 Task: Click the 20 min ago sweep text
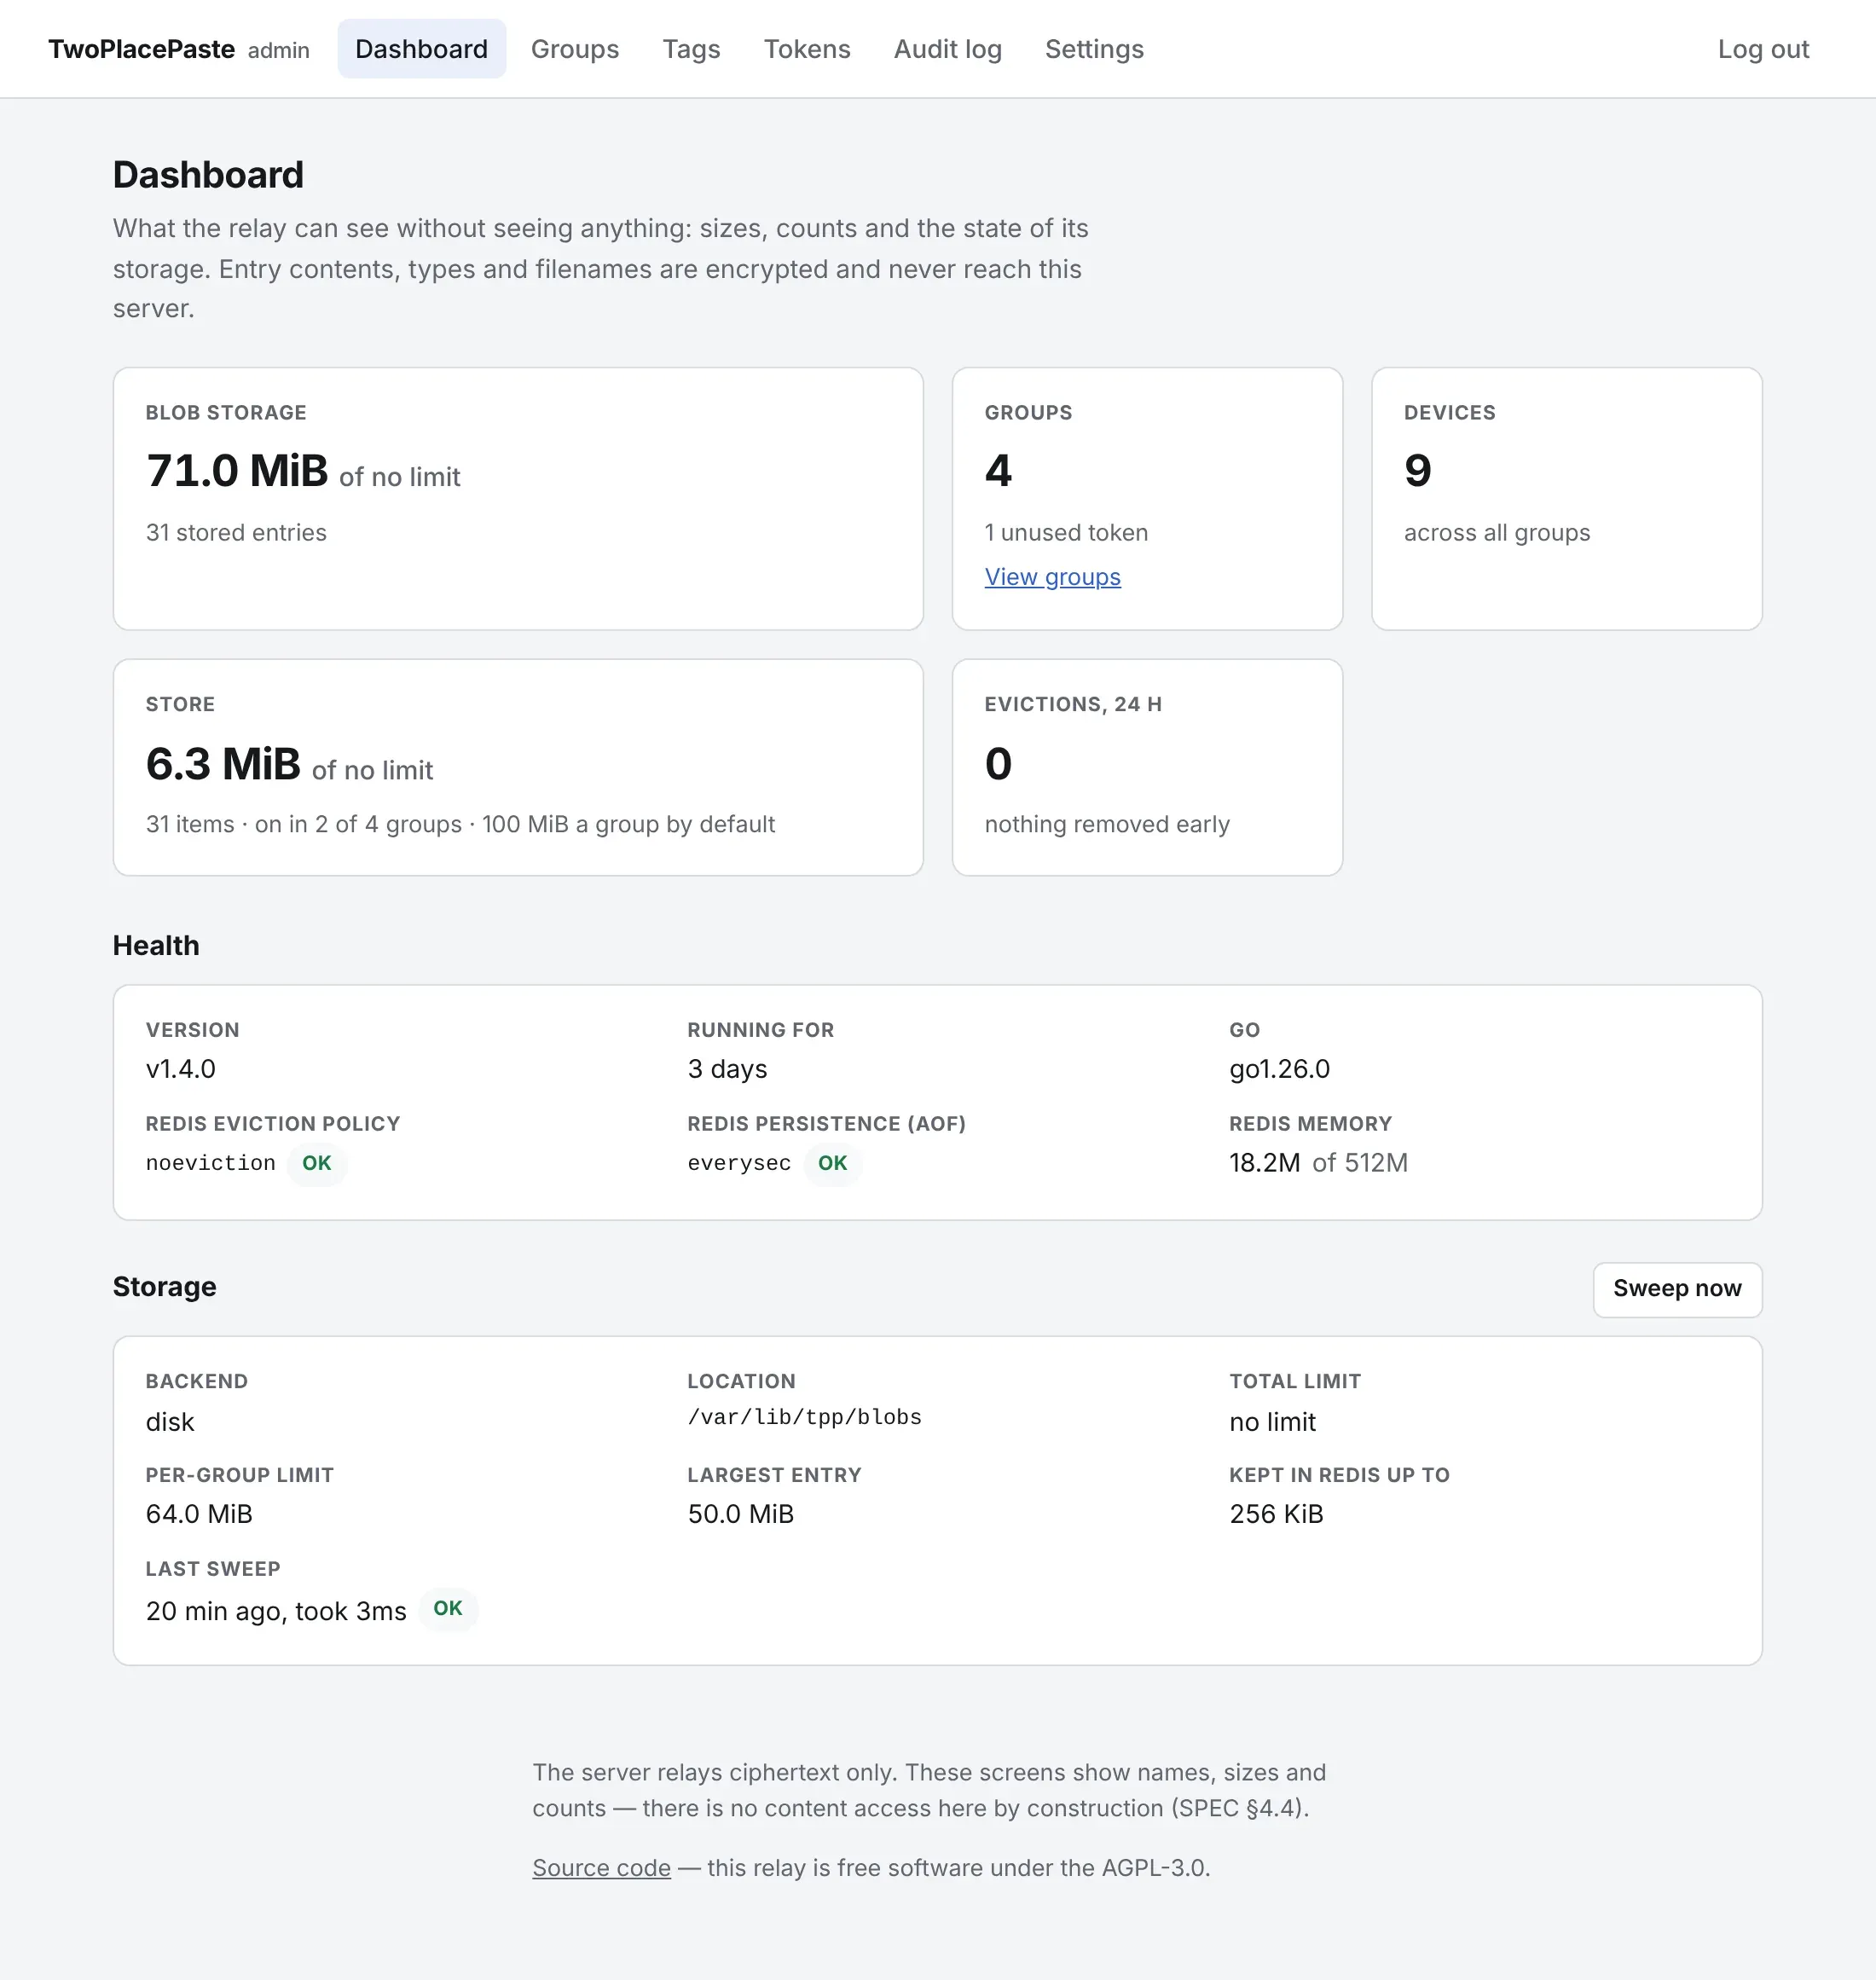pyautogui.click(x=276, y=1611)
